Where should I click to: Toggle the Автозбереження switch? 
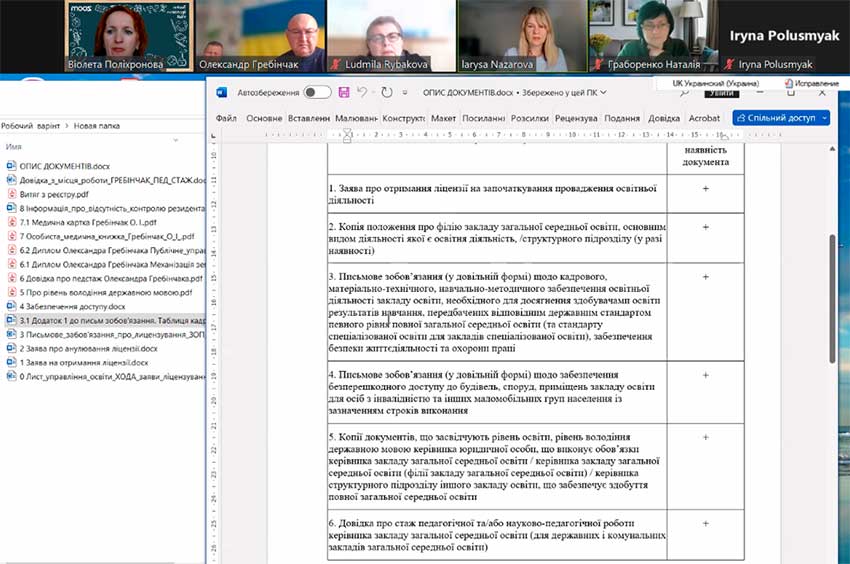(317, 92)
